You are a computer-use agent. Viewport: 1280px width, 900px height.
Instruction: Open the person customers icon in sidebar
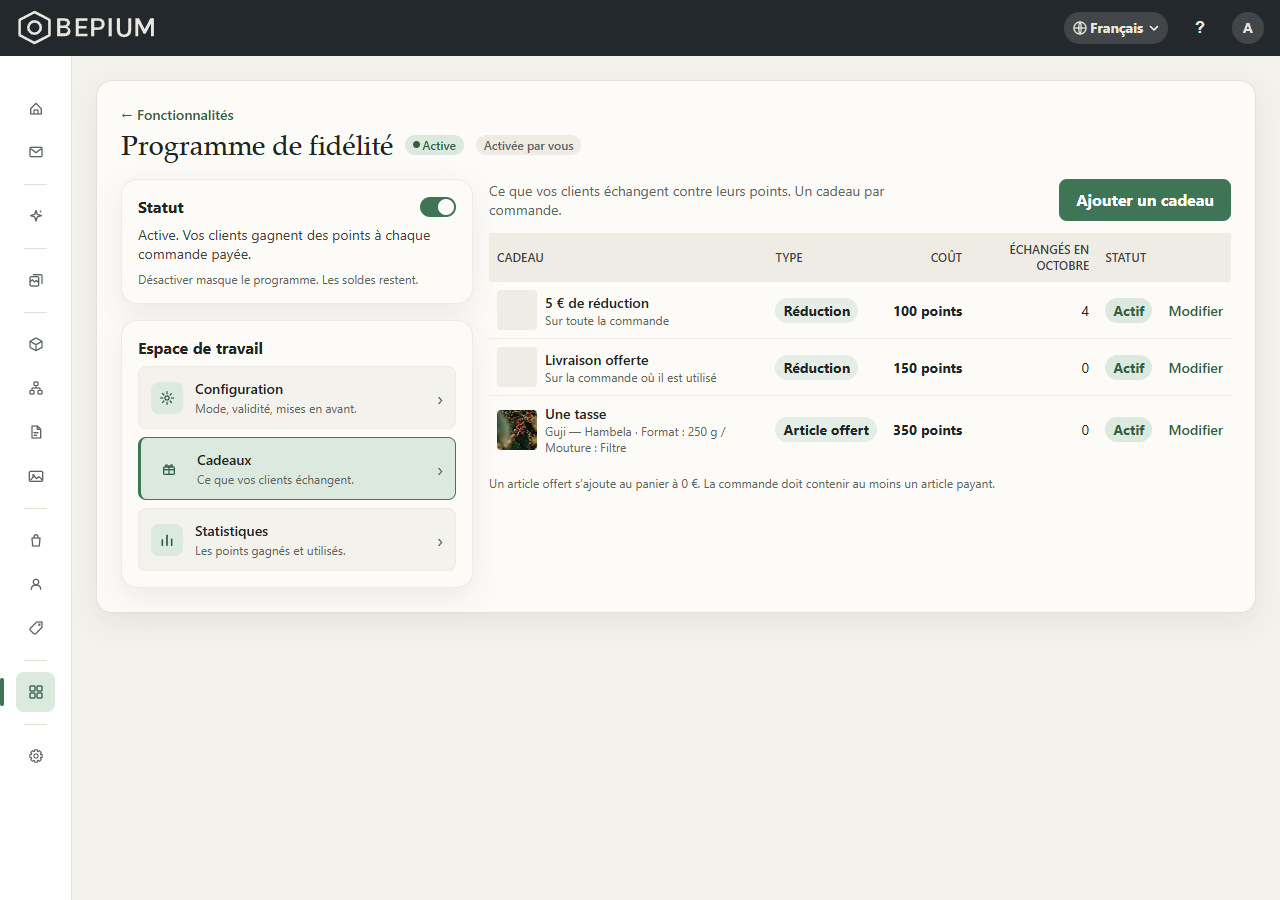[36, 584]
